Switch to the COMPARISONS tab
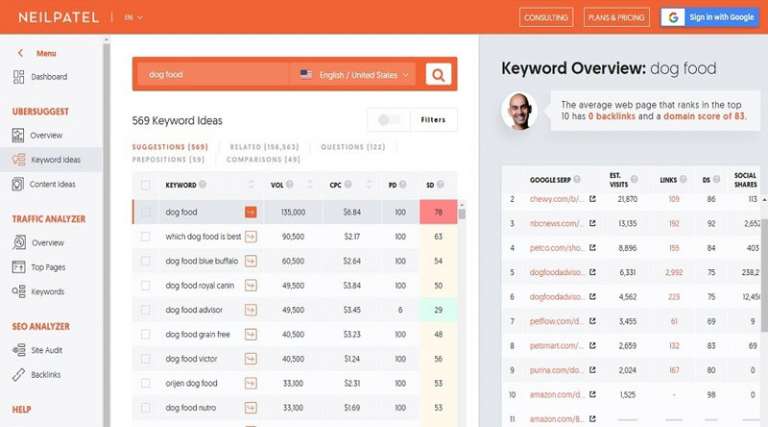This screenshot has width=768, height=427. [264, 160]
